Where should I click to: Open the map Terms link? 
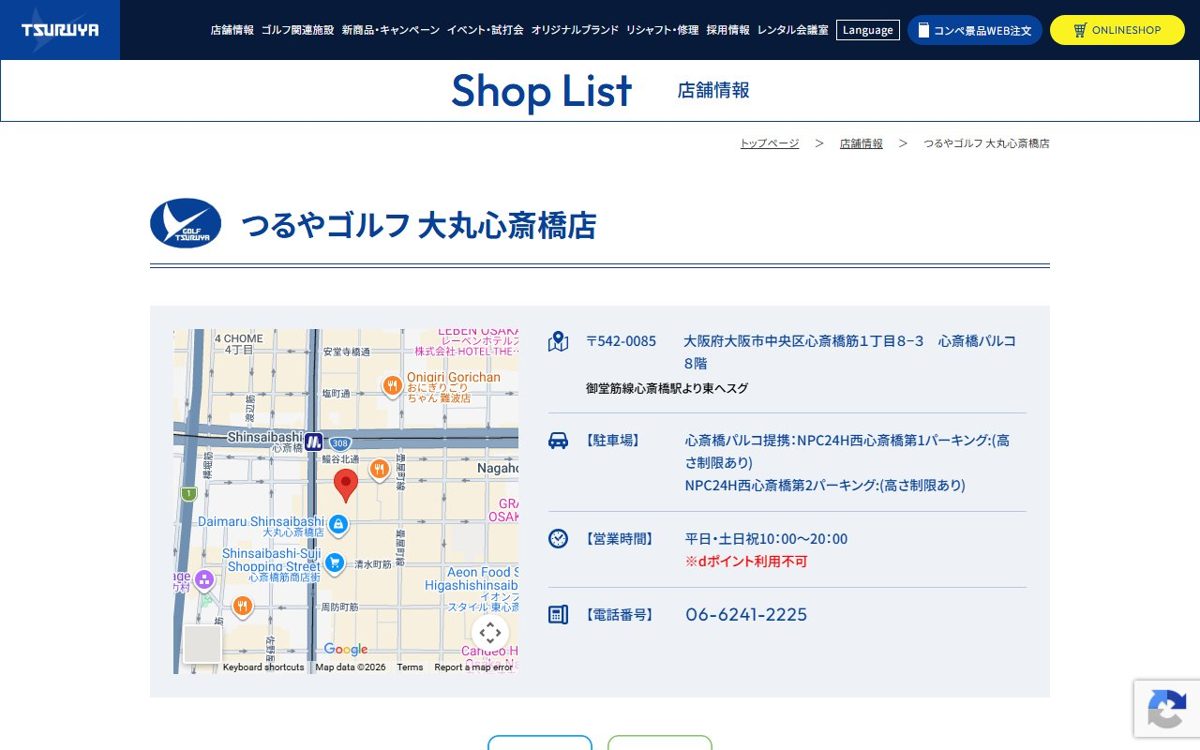point(410,667)
